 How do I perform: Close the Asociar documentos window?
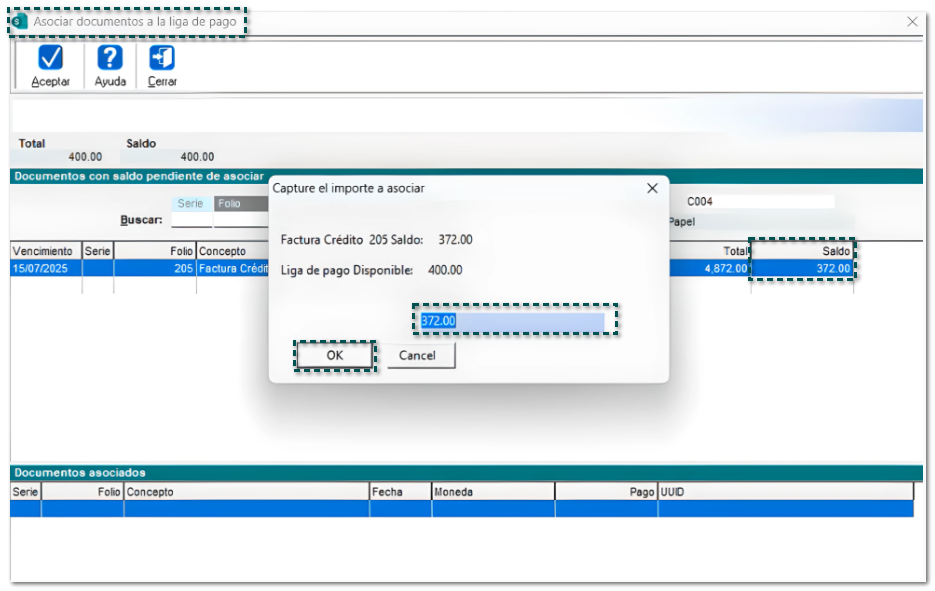click(912, 21)
